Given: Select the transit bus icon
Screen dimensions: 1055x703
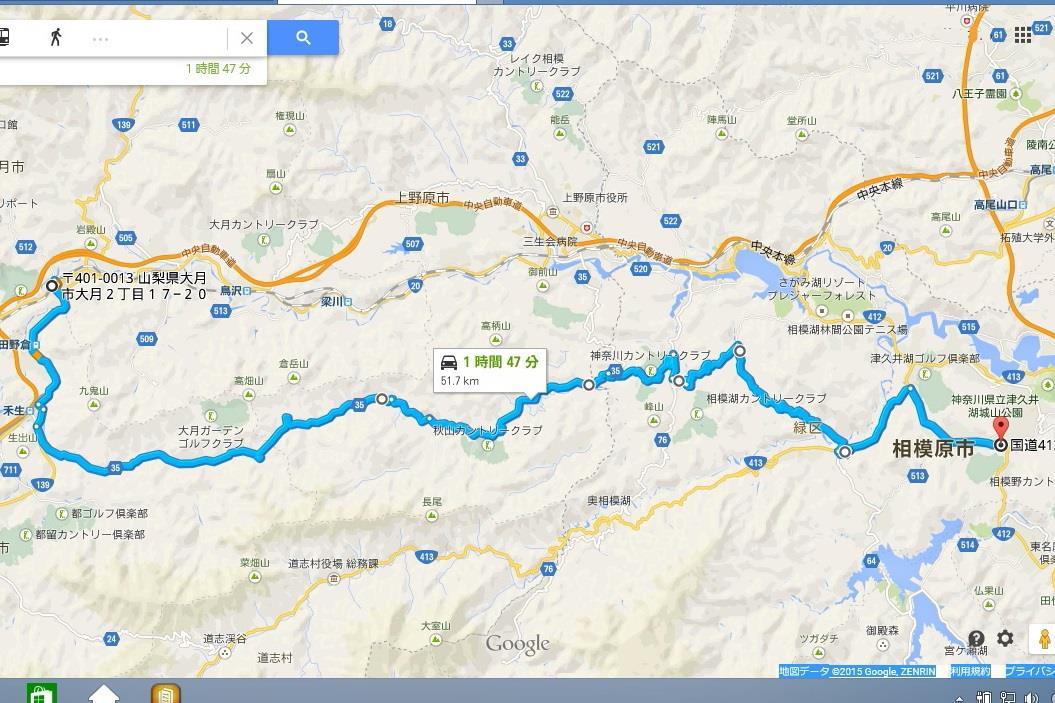Looking at the screenshot, I should (x=3, y=37).
